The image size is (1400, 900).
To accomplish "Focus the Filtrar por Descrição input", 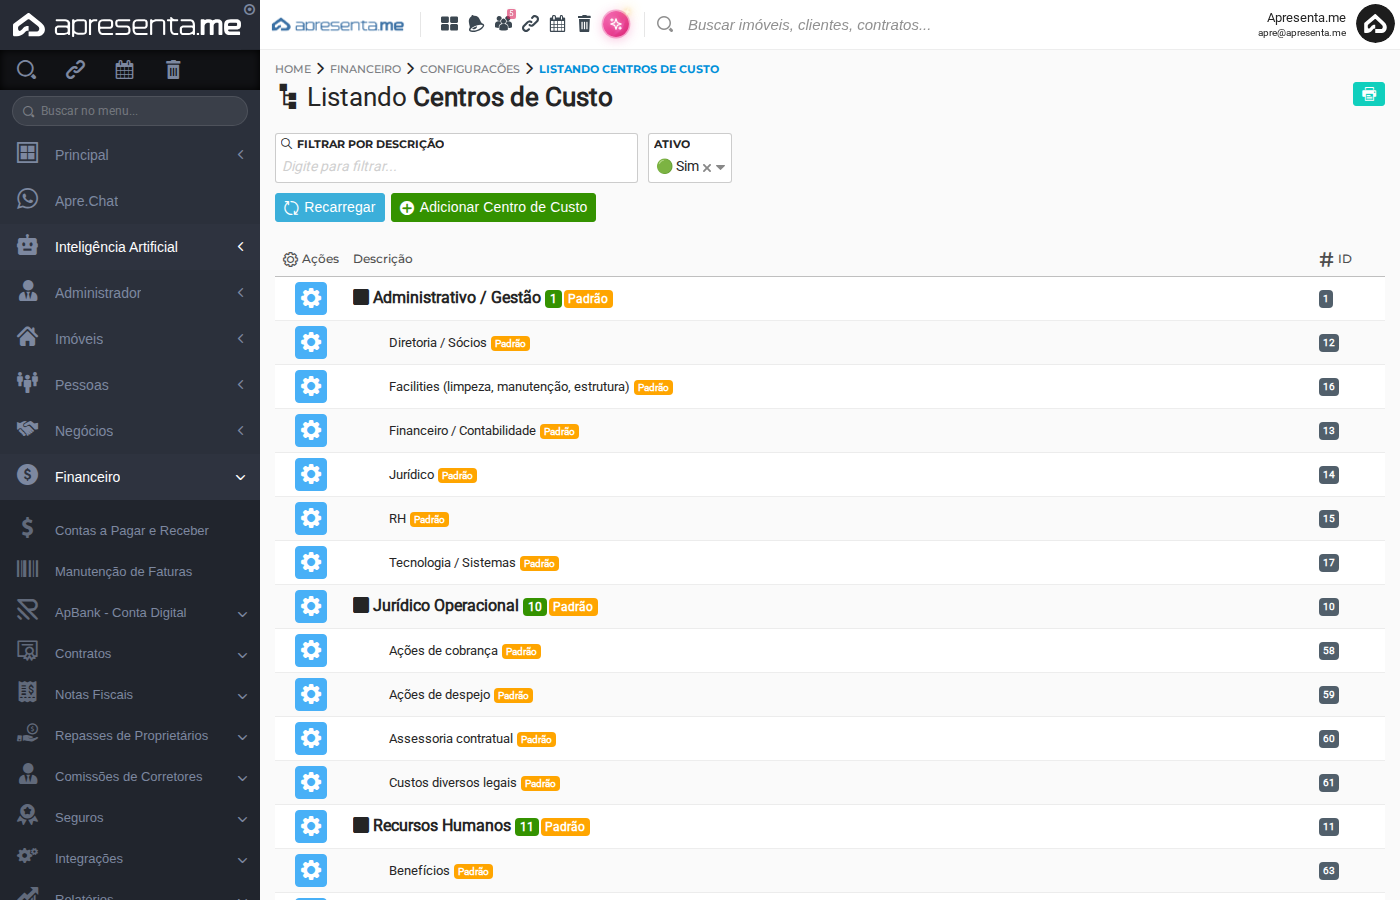I will (456, 166).
